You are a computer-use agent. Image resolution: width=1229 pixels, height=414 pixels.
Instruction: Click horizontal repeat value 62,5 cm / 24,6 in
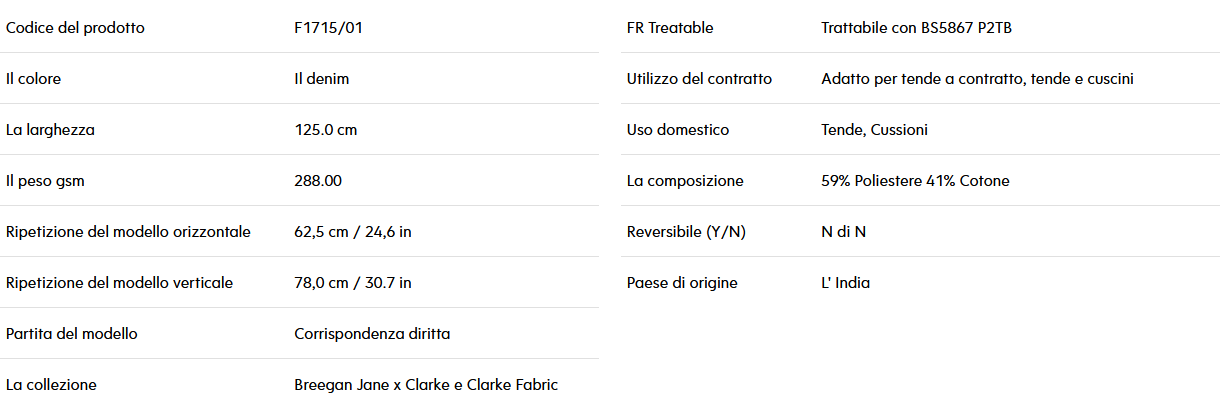(353, 232)
